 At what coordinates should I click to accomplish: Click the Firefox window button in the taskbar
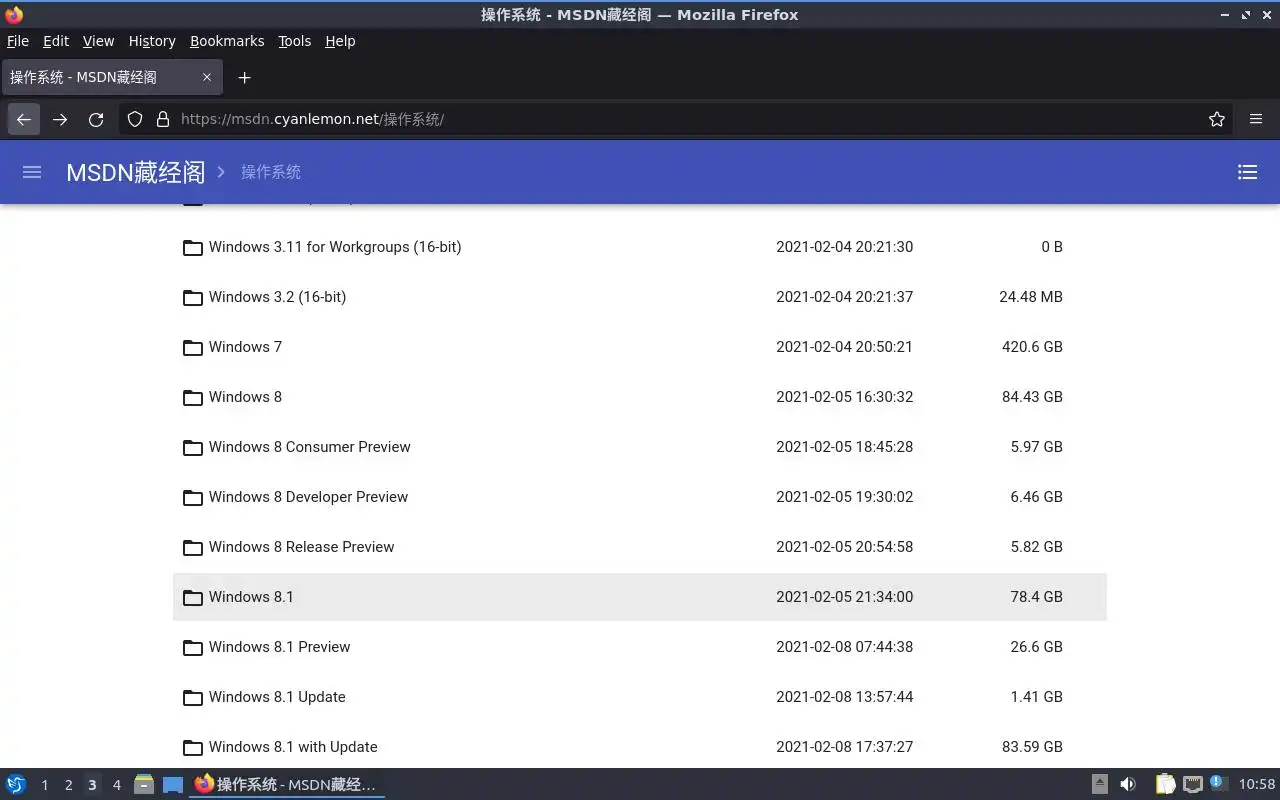pyautogui.click(x=287, y=784)
